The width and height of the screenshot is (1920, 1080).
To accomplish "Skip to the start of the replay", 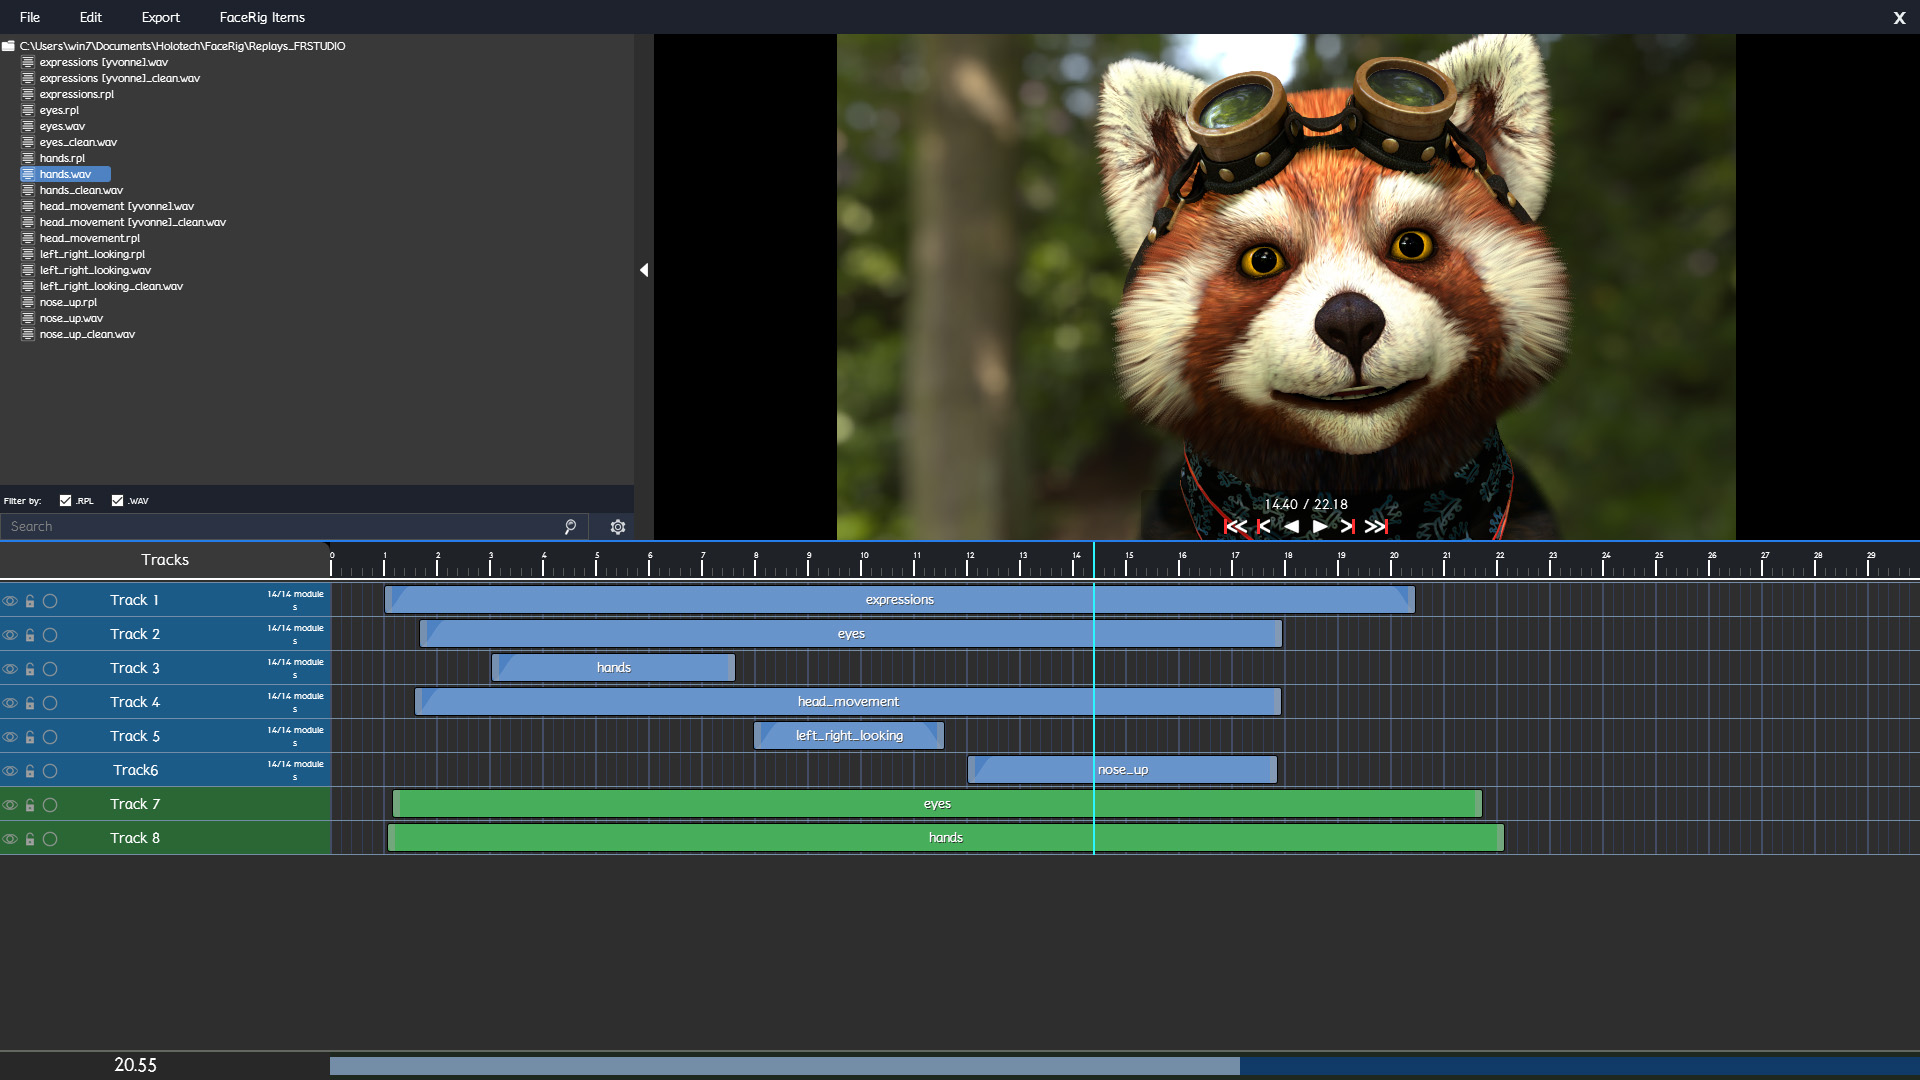I will click(1237, 526).
